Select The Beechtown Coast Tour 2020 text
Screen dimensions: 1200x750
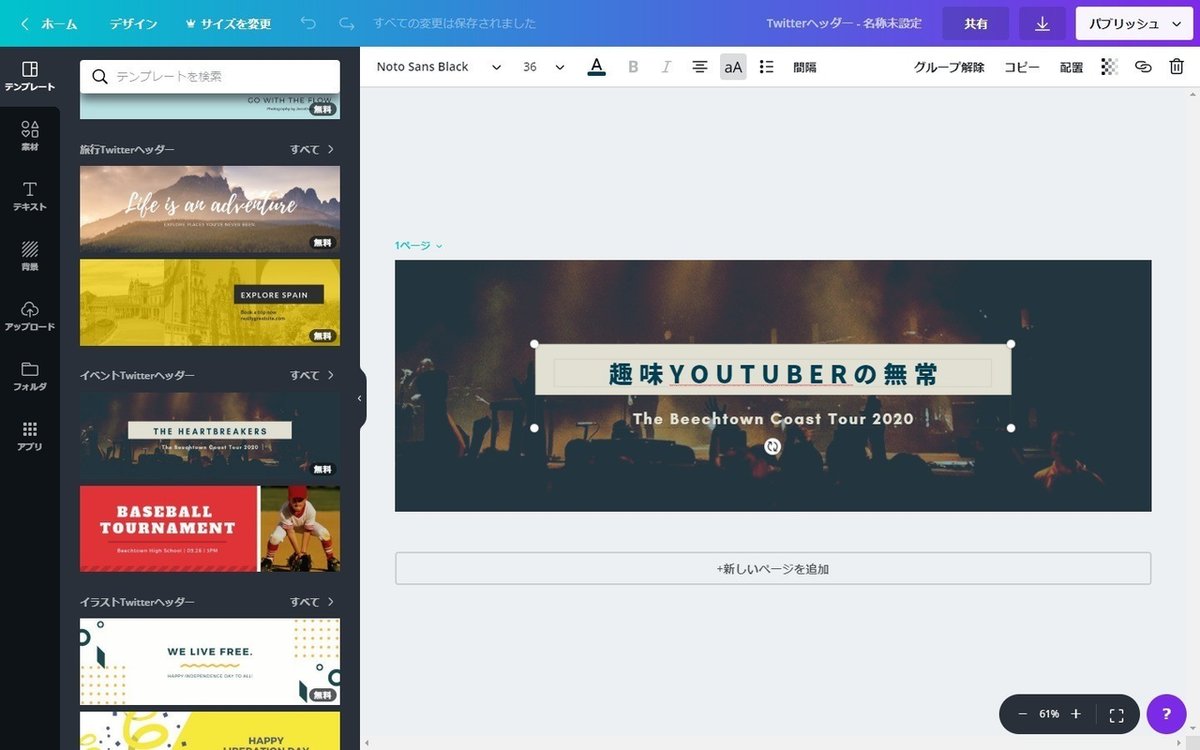[773, 418]
